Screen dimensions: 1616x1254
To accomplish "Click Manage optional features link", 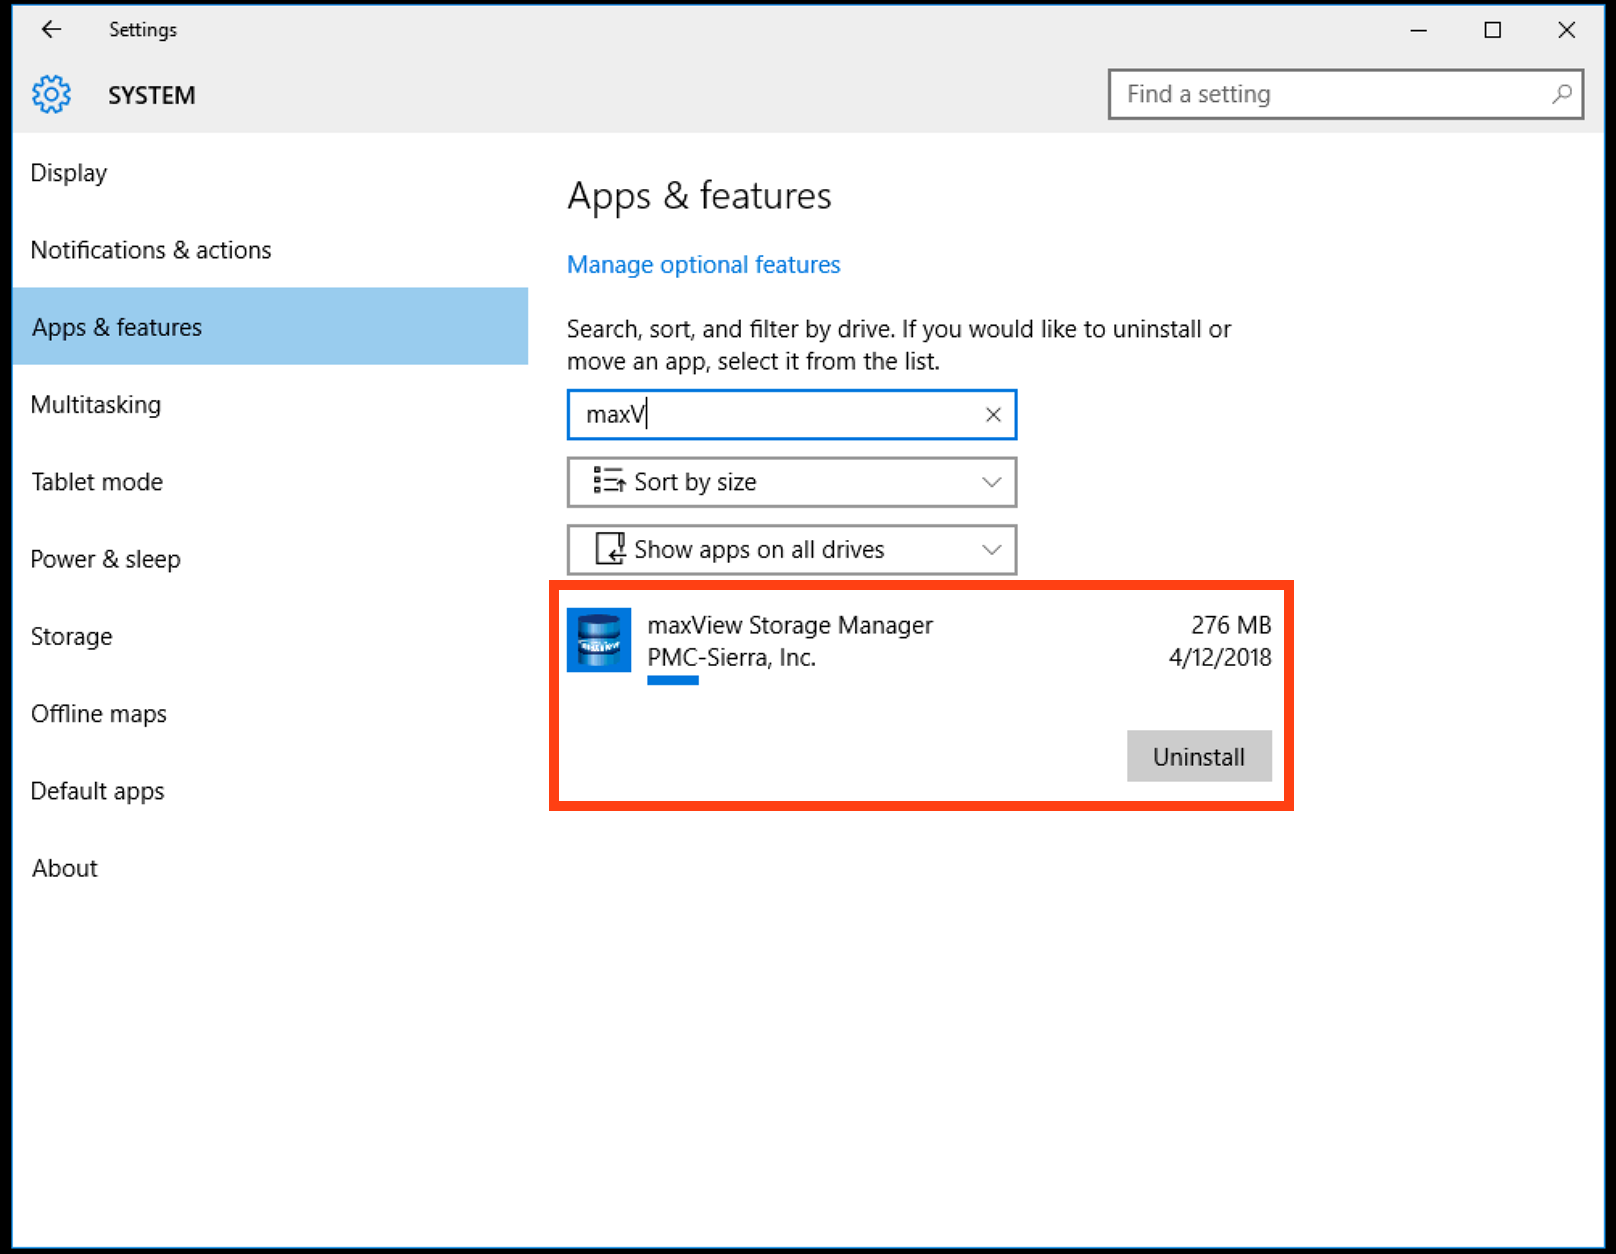I will [703, 264].
